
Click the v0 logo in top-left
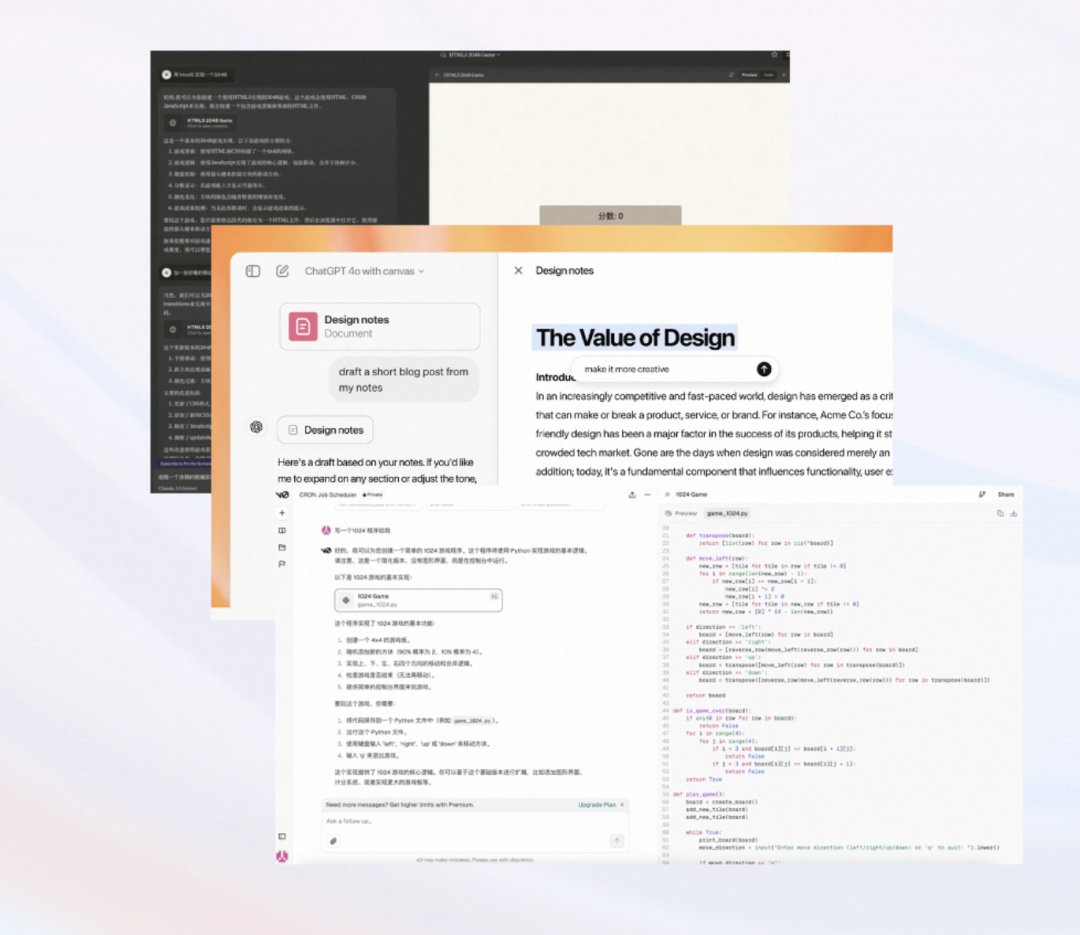282,494
